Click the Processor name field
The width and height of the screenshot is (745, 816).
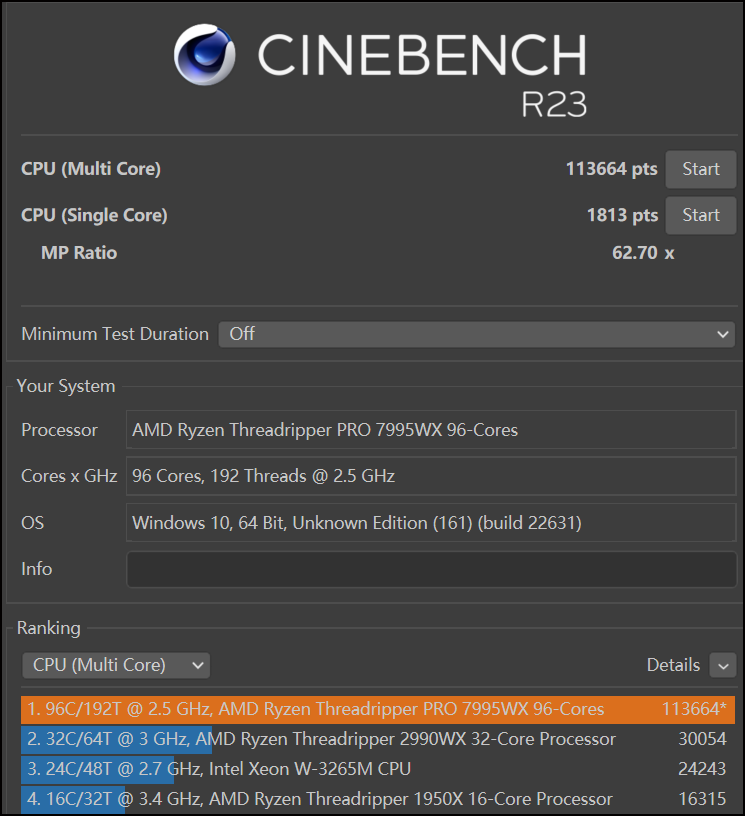click(431, 430)
